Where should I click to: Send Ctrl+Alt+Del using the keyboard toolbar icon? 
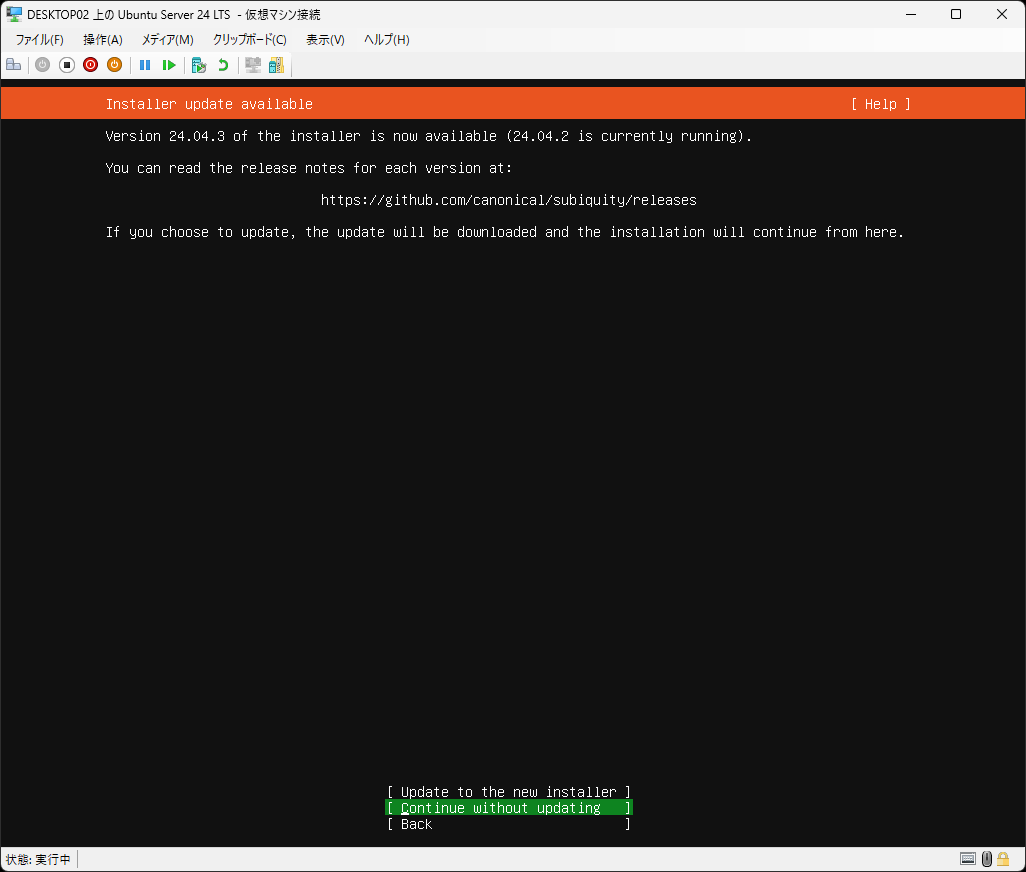click(x=14, y=65)
